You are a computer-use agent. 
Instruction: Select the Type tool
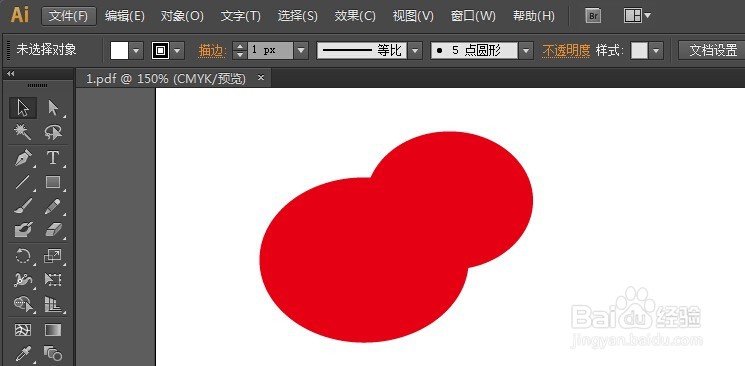[x=53, y=157]
